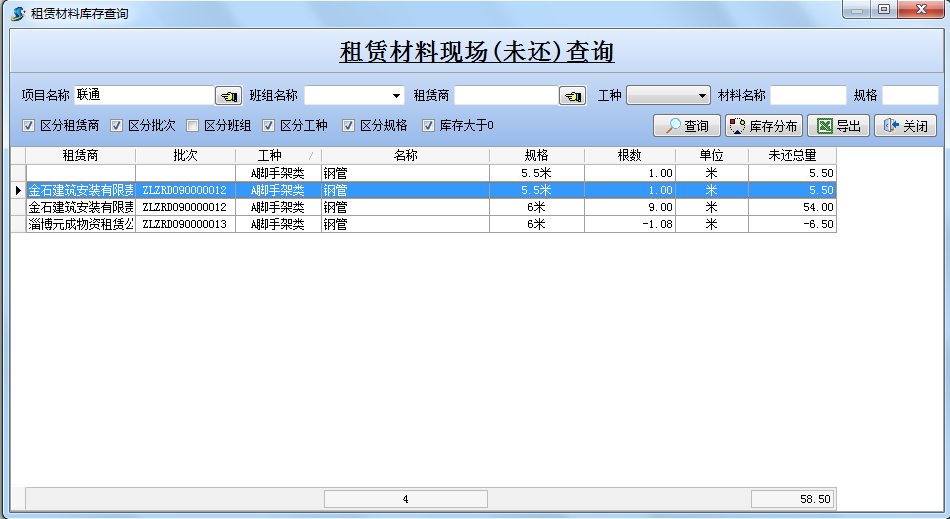Click the lookup icon next to 租赁商

(x=572, y=96)
